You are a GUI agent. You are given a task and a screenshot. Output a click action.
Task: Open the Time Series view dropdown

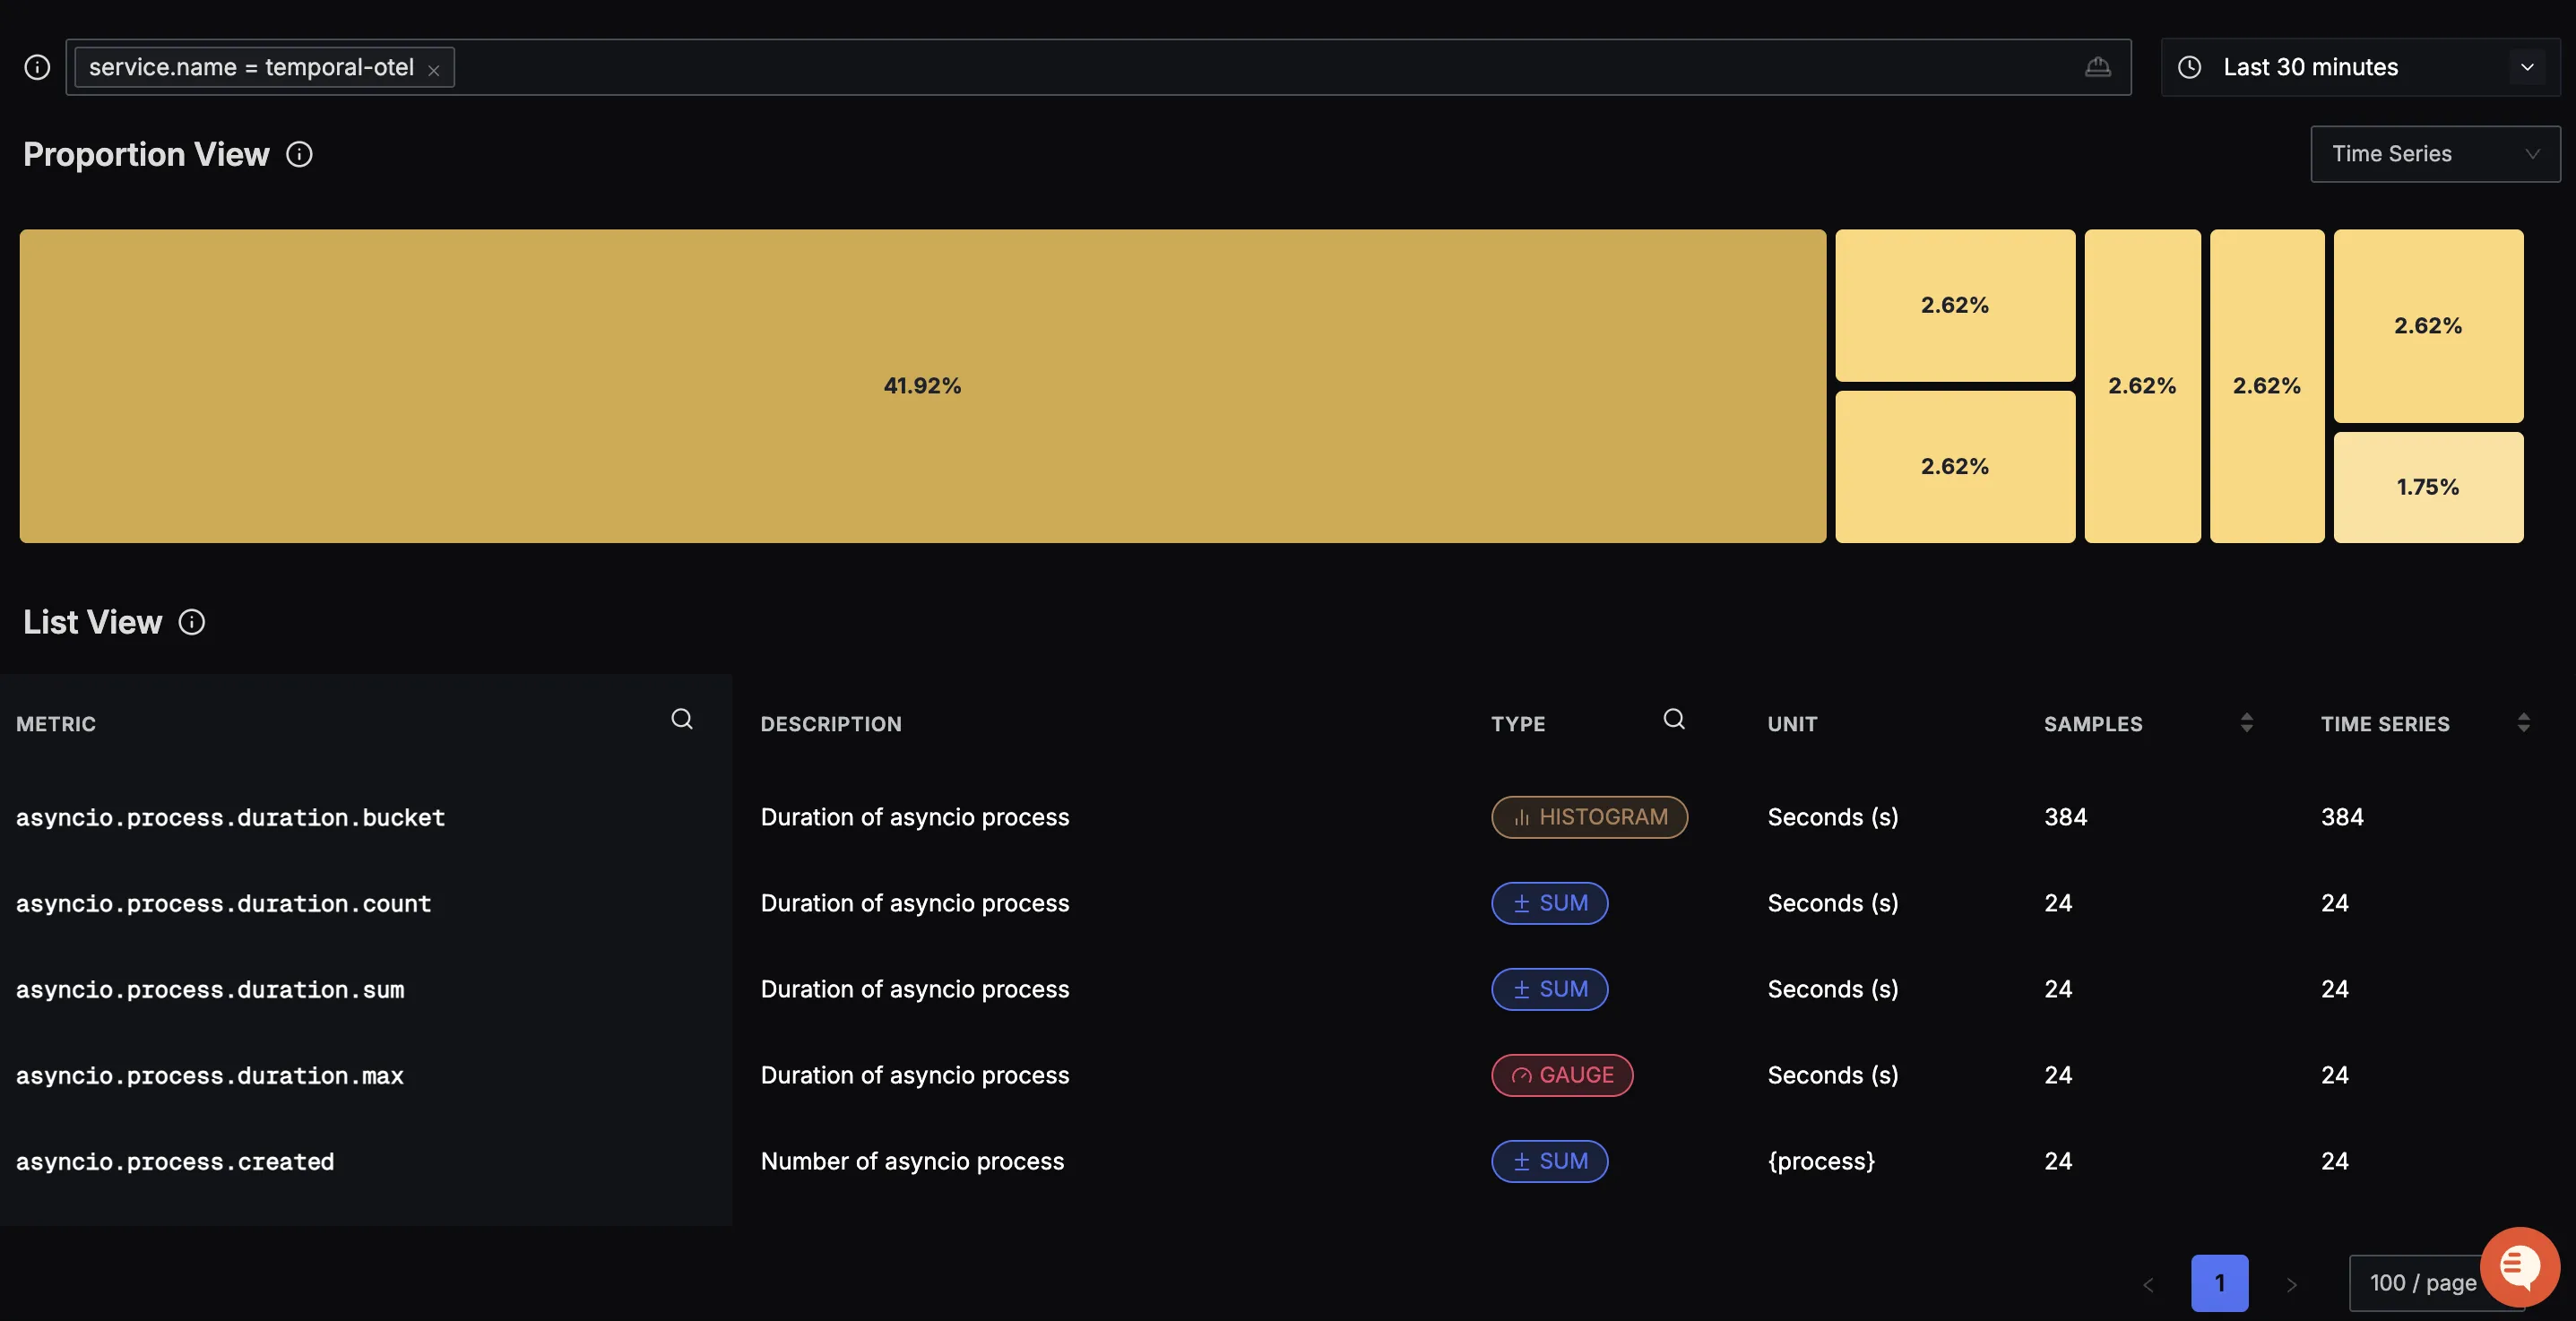2436,154
